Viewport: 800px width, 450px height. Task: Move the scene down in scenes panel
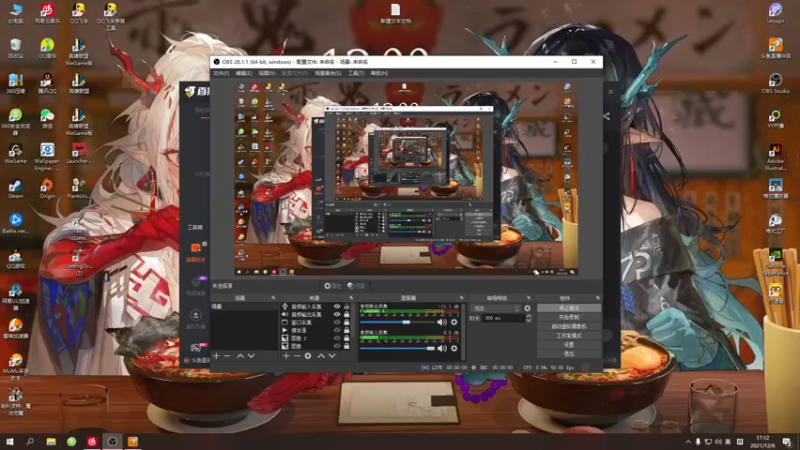point(251,356)
